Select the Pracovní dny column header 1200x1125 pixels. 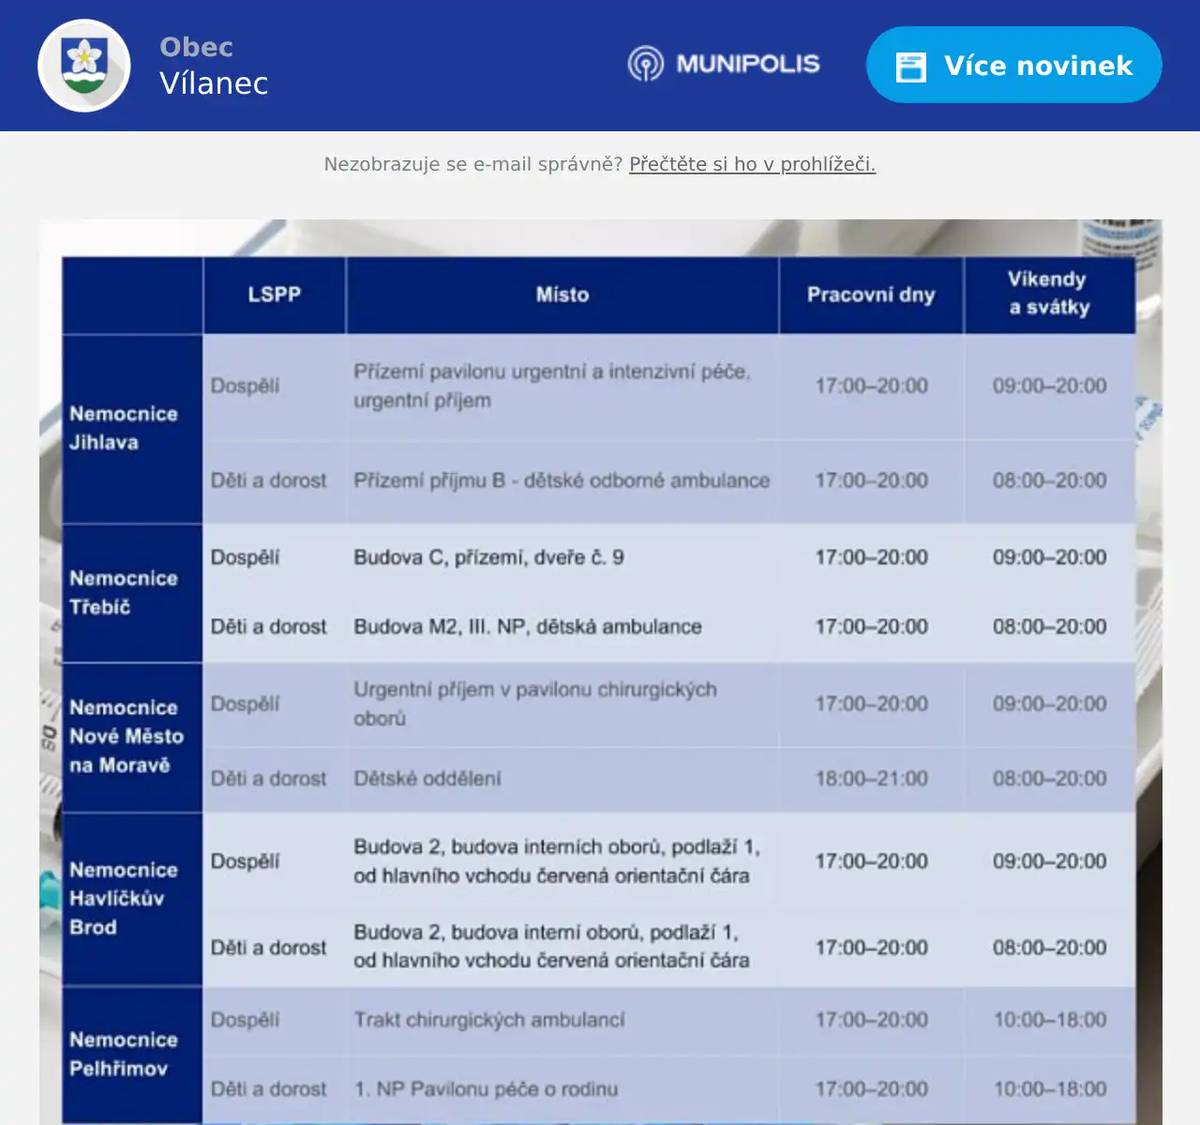pos(870,295)
